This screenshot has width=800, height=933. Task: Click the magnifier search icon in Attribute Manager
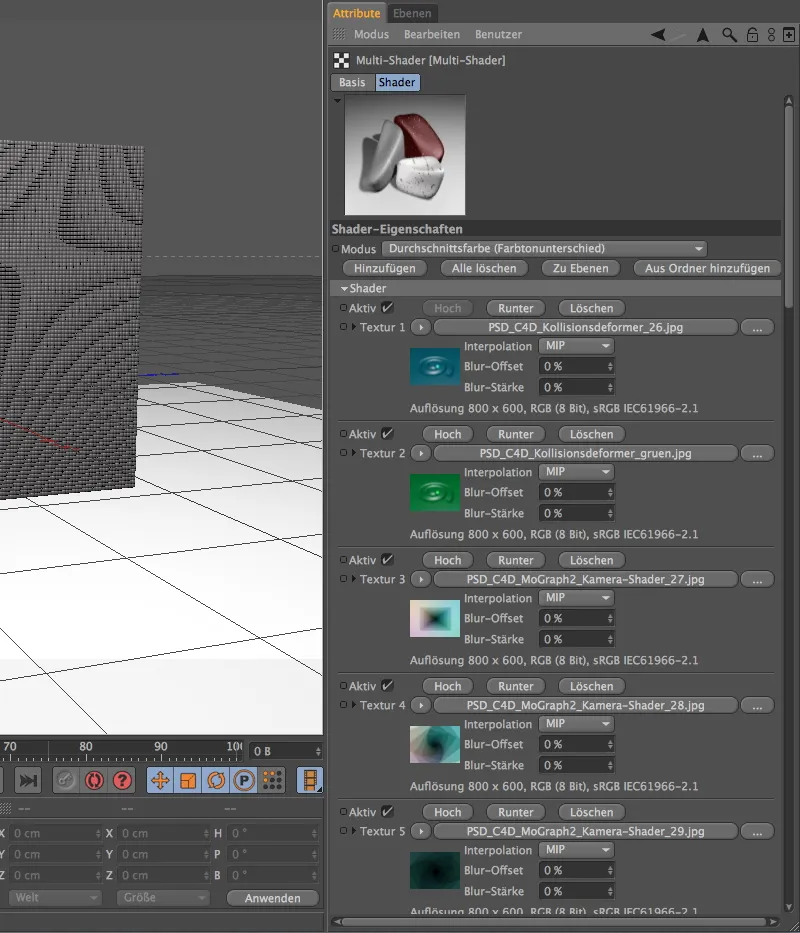point(728,34)
